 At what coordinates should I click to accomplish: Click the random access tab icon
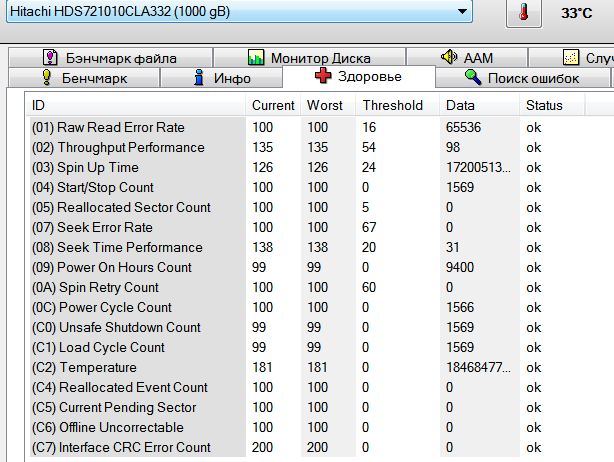(x=571, y=57)
